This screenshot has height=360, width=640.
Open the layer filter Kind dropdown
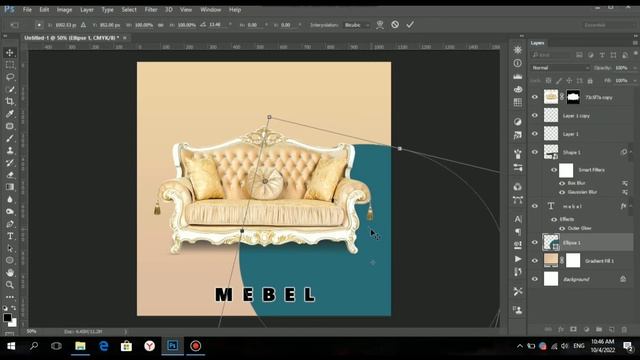tap(551, 55)
